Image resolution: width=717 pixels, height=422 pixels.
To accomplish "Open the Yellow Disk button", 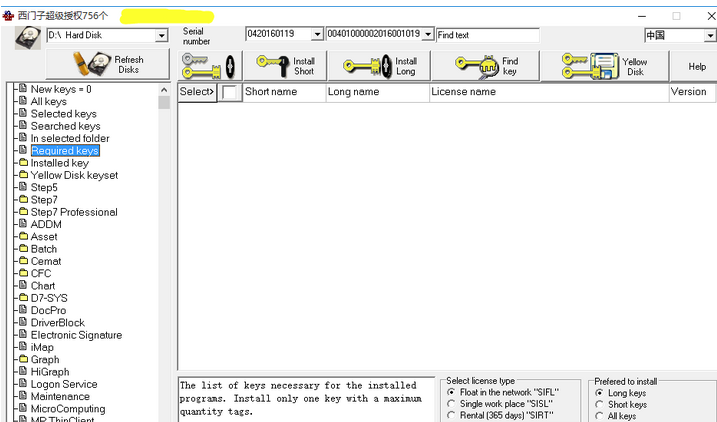I will [605, 66].
